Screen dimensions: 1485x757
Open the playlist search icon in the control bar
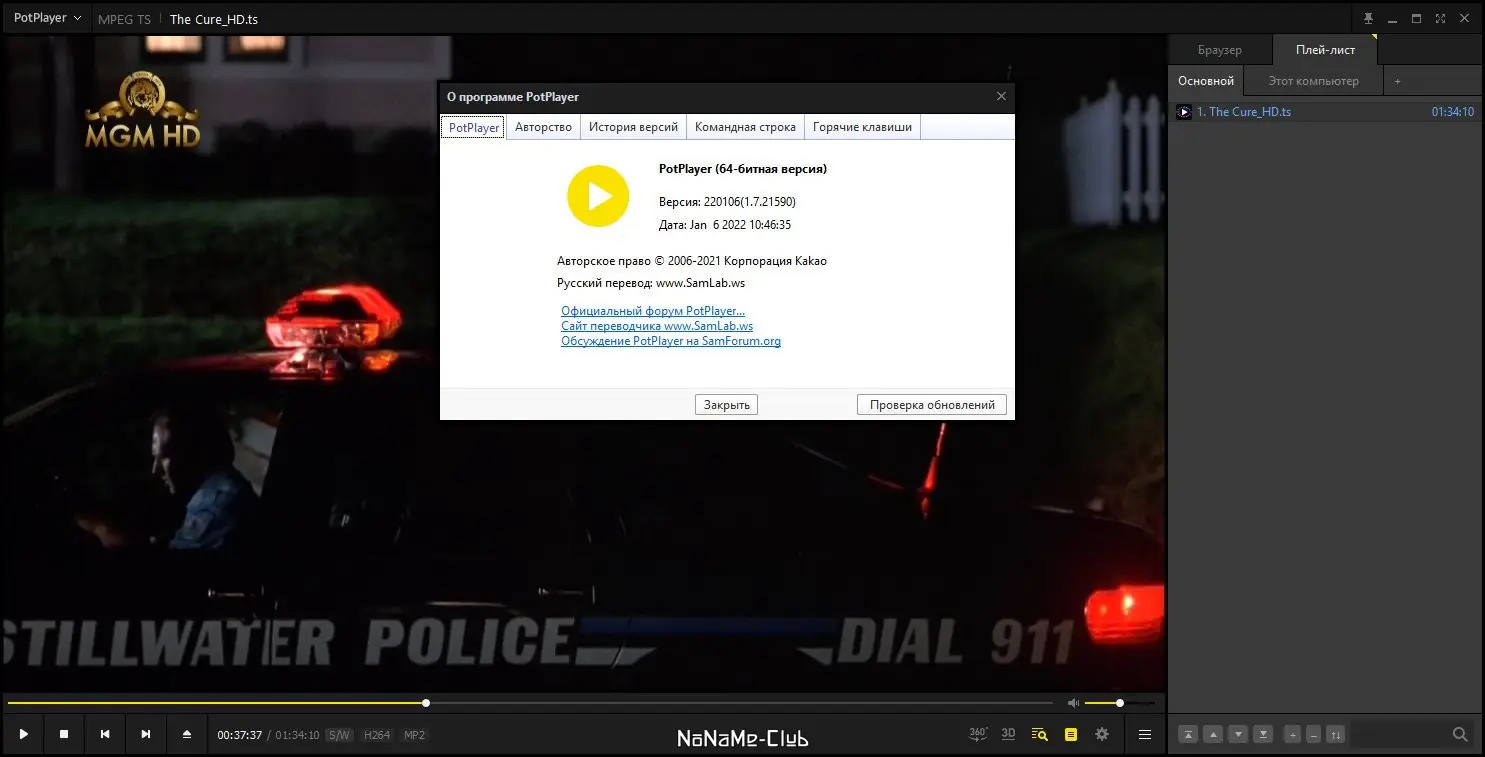(x=1040, y=734)
